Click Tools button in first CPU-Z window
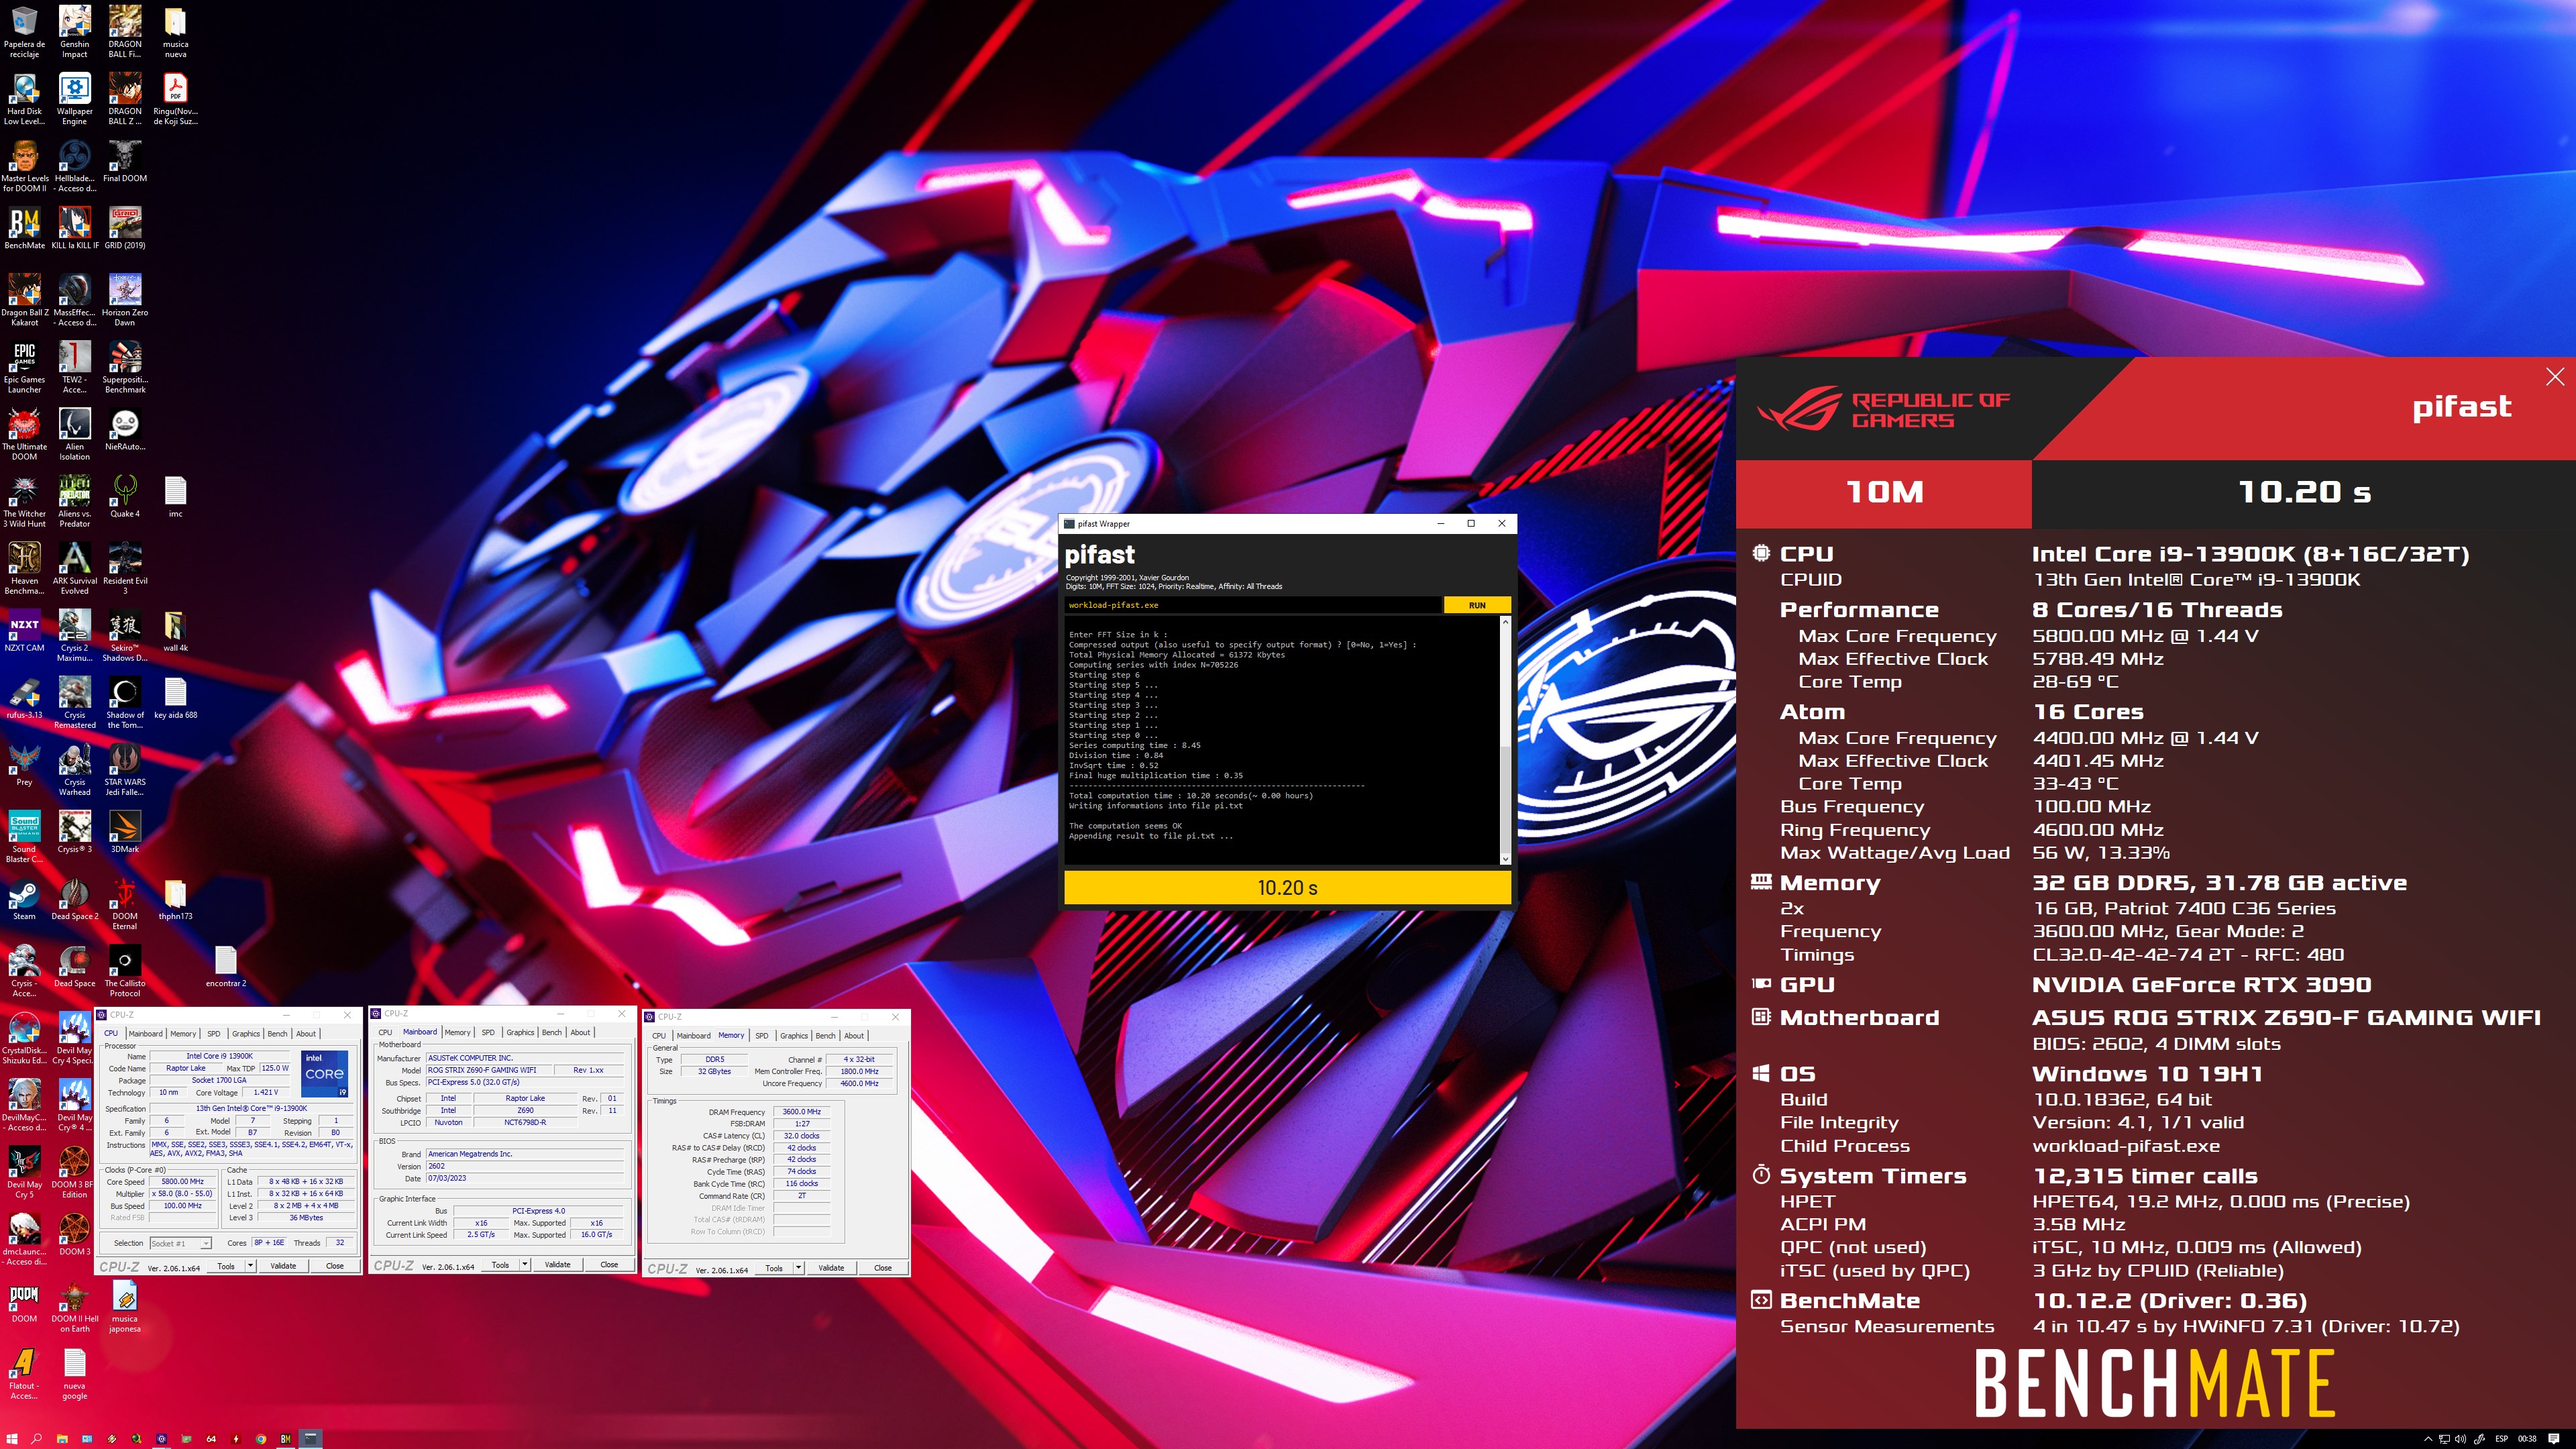Image resolution: width=2576 pixels, height=1449 pixels. point(226,1265)
